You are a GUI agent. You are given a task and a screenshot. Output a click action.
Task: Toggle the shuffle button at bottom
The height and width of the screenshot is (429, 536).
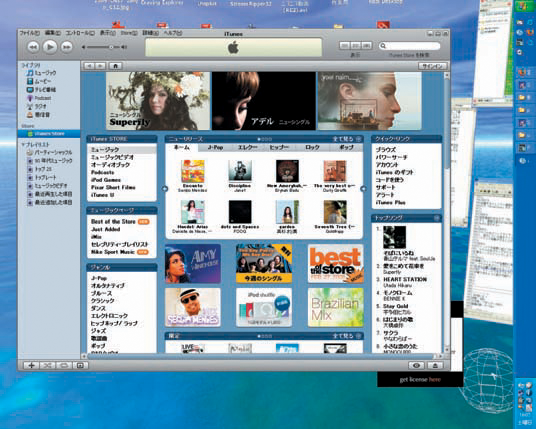click(48, 365)
